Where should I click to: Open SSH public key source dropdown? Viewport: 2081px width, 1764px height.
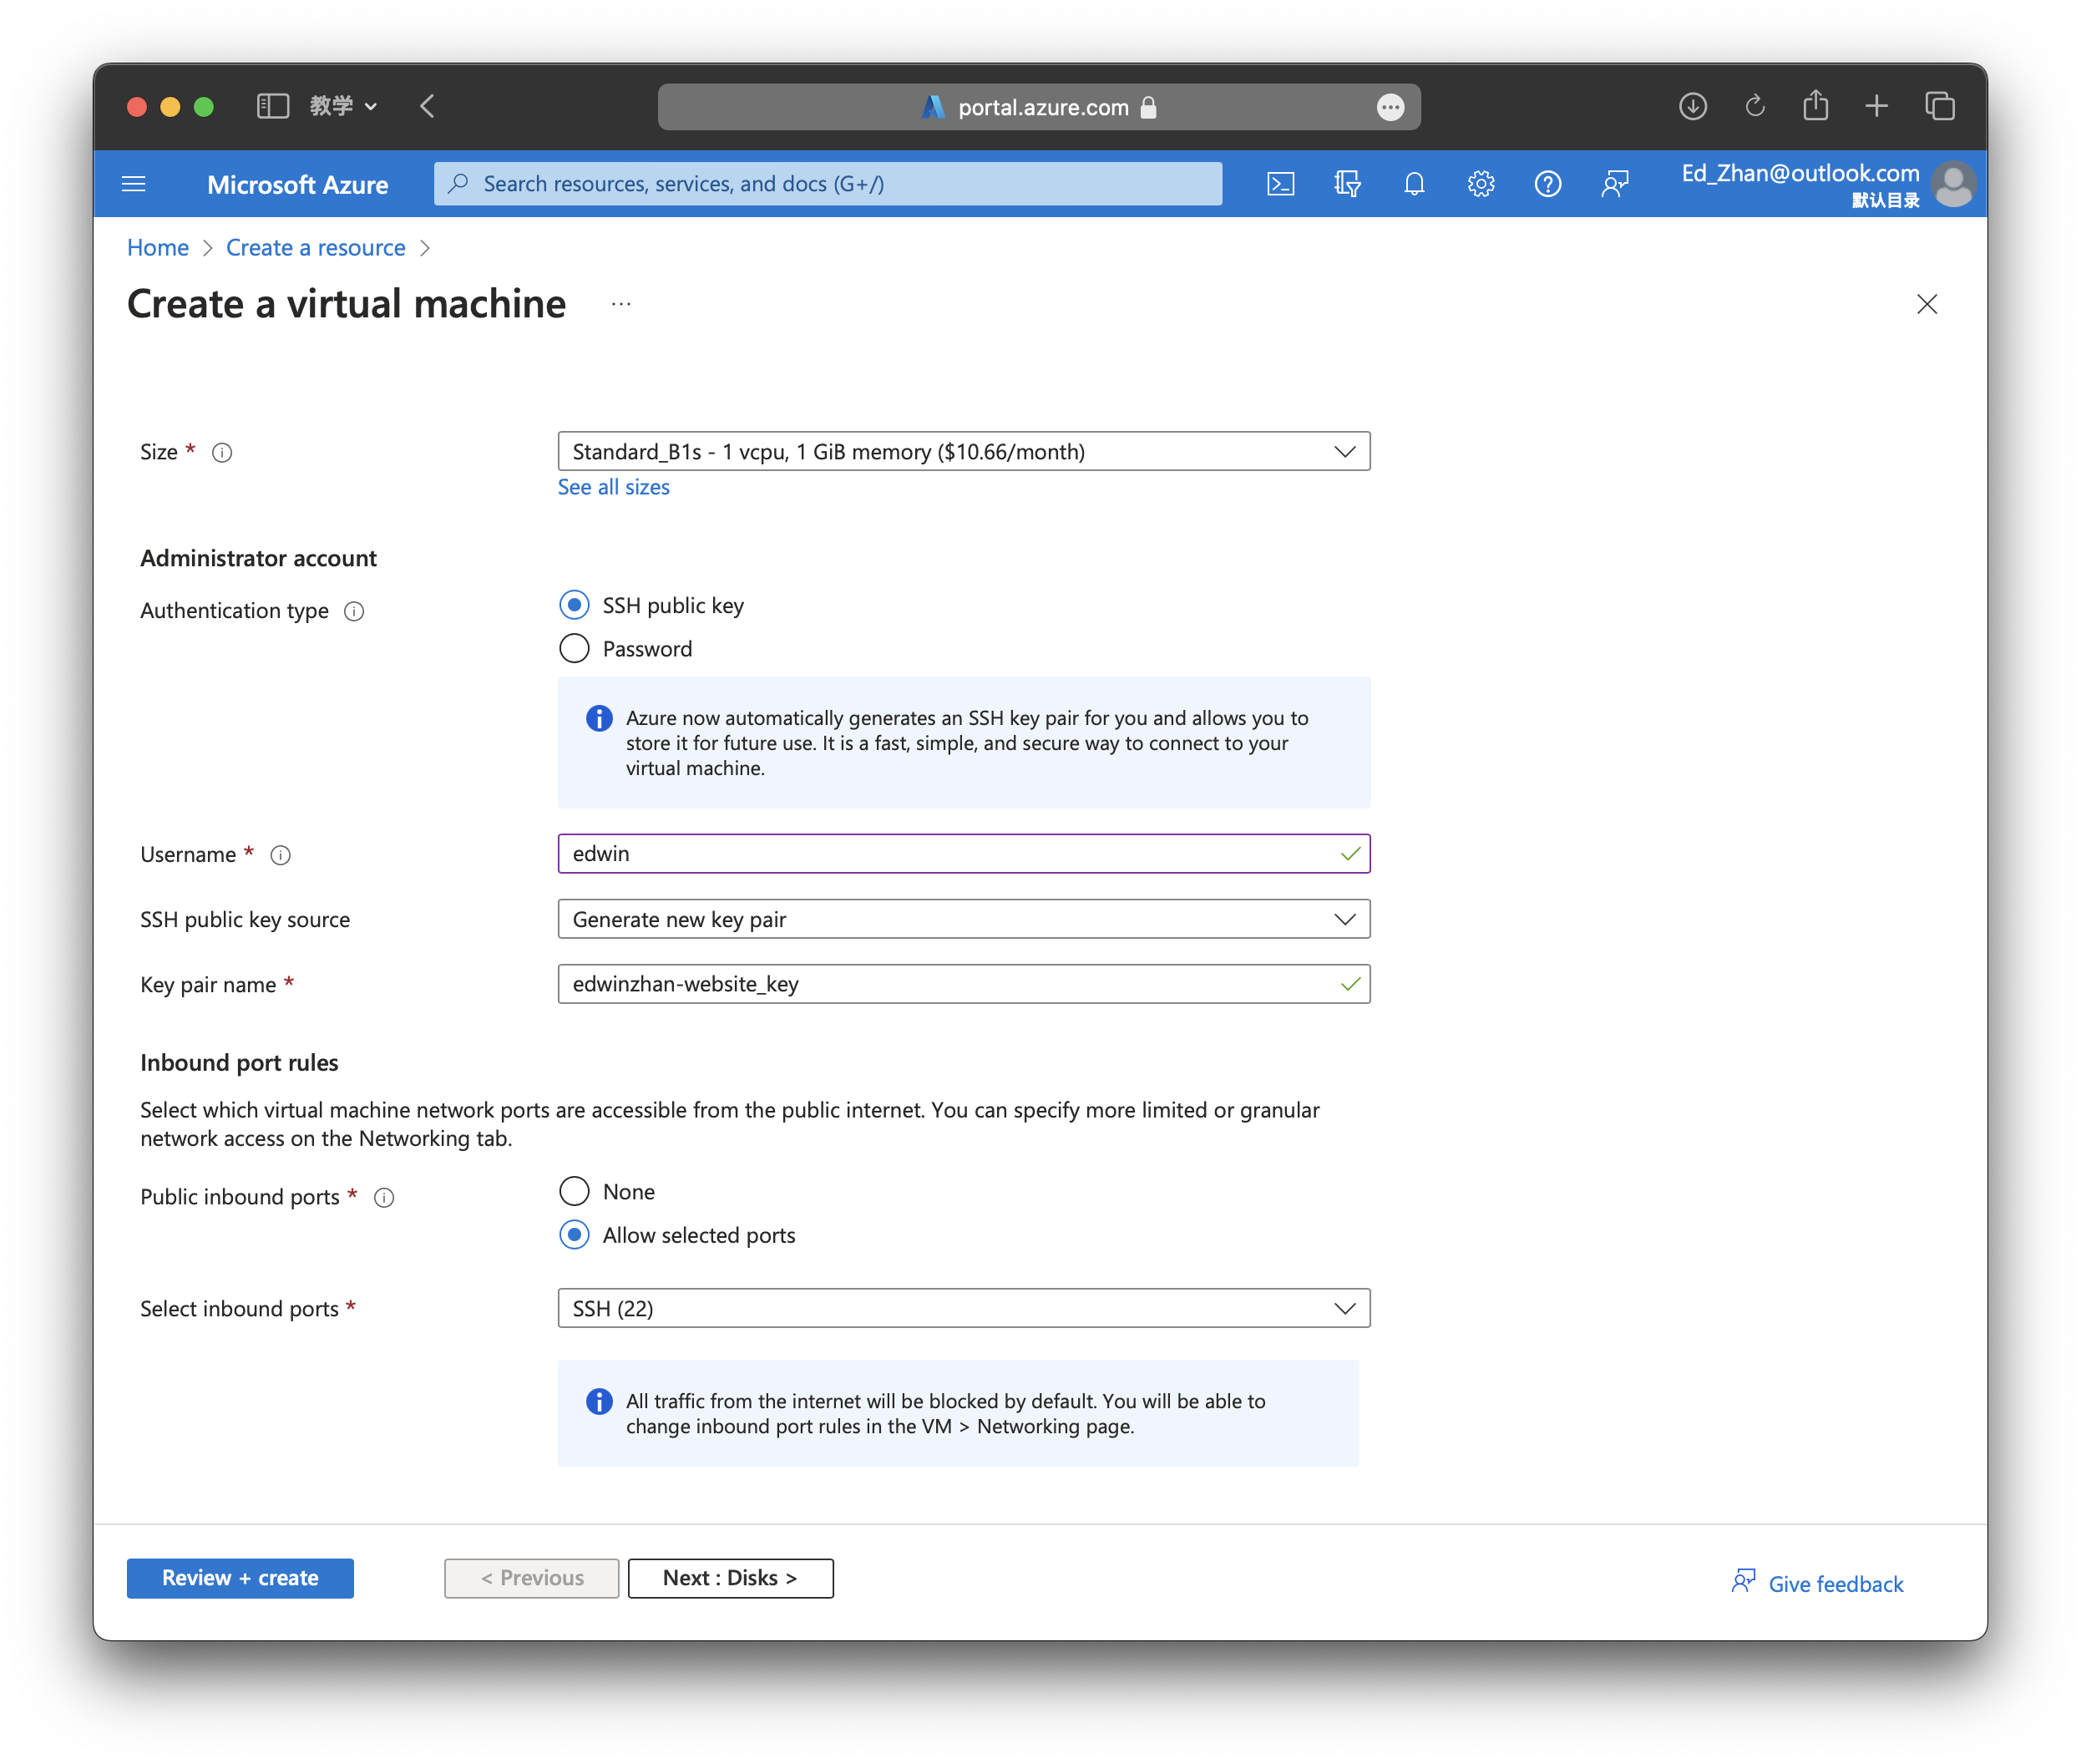[963, 919]
